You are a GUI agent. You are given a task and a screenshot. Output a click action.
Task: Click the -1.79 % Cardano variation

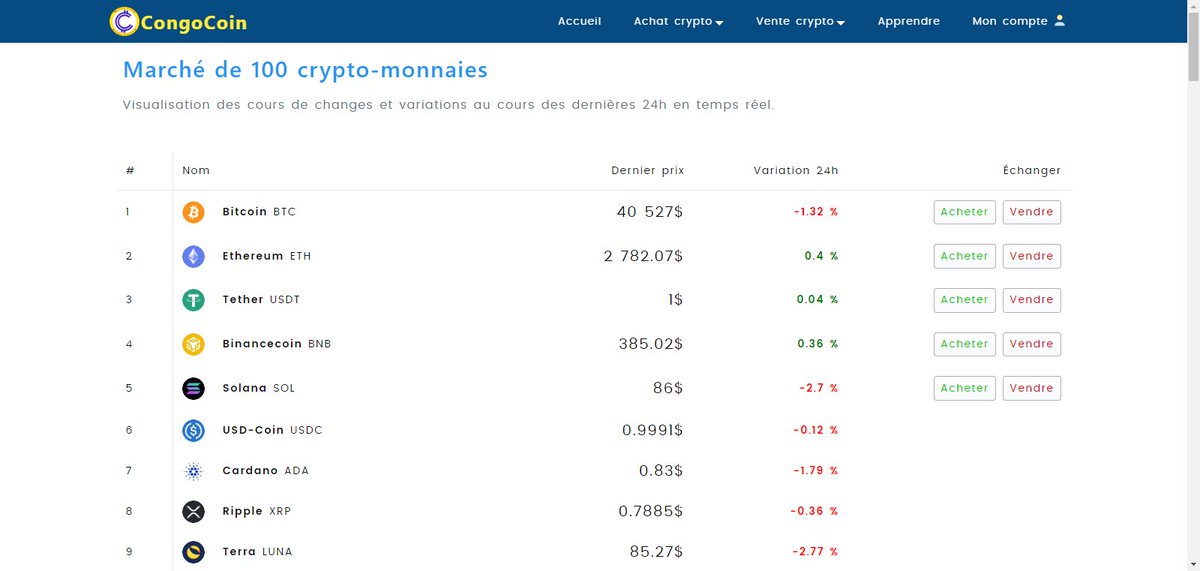point(816,471)
